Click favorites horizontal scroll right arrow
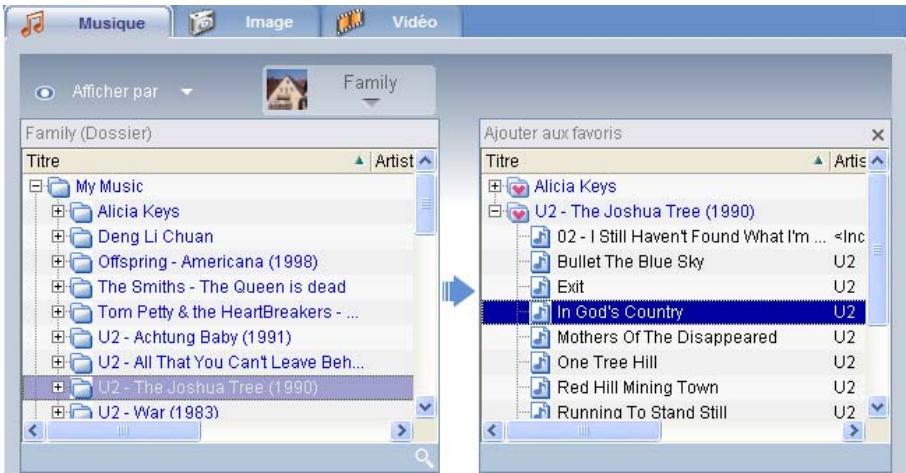 point(853,430)
